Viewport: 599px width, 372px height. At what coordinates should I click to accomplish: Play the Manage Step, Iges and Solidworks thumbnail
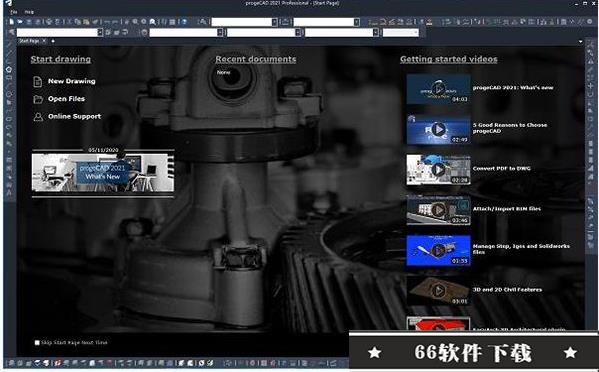438,250
